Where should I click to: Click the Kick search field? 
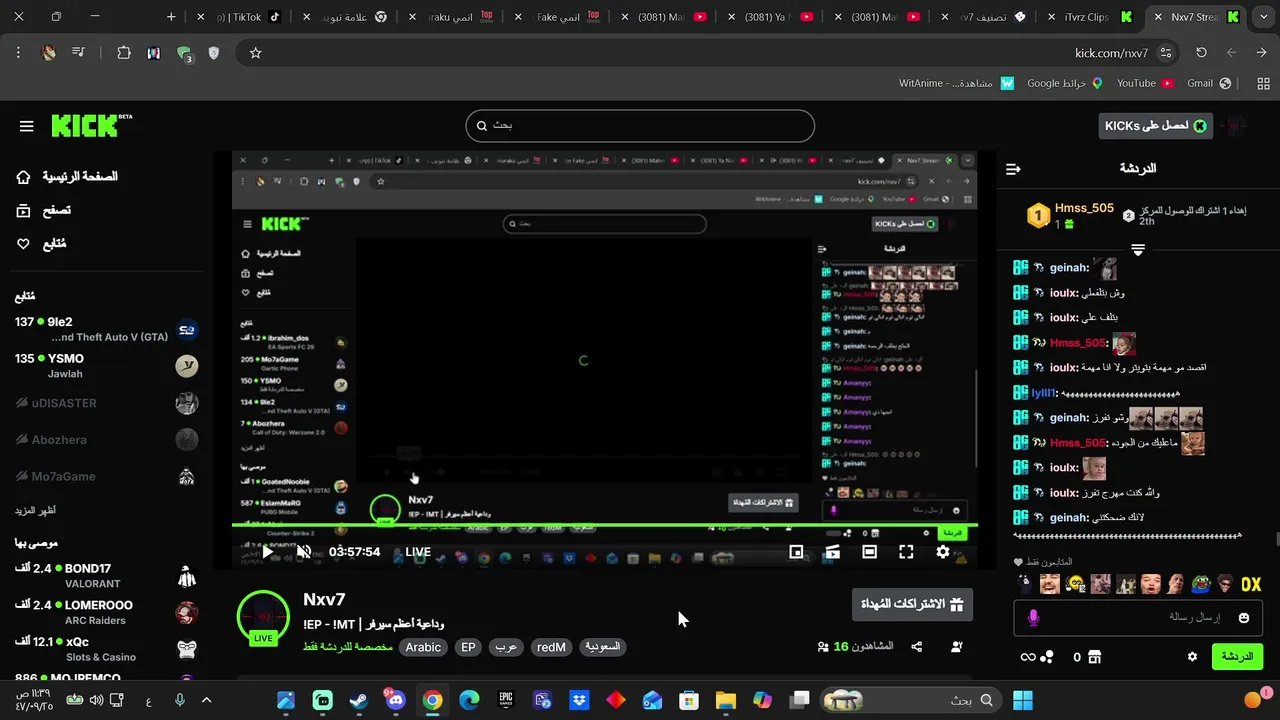pos(640,126)
